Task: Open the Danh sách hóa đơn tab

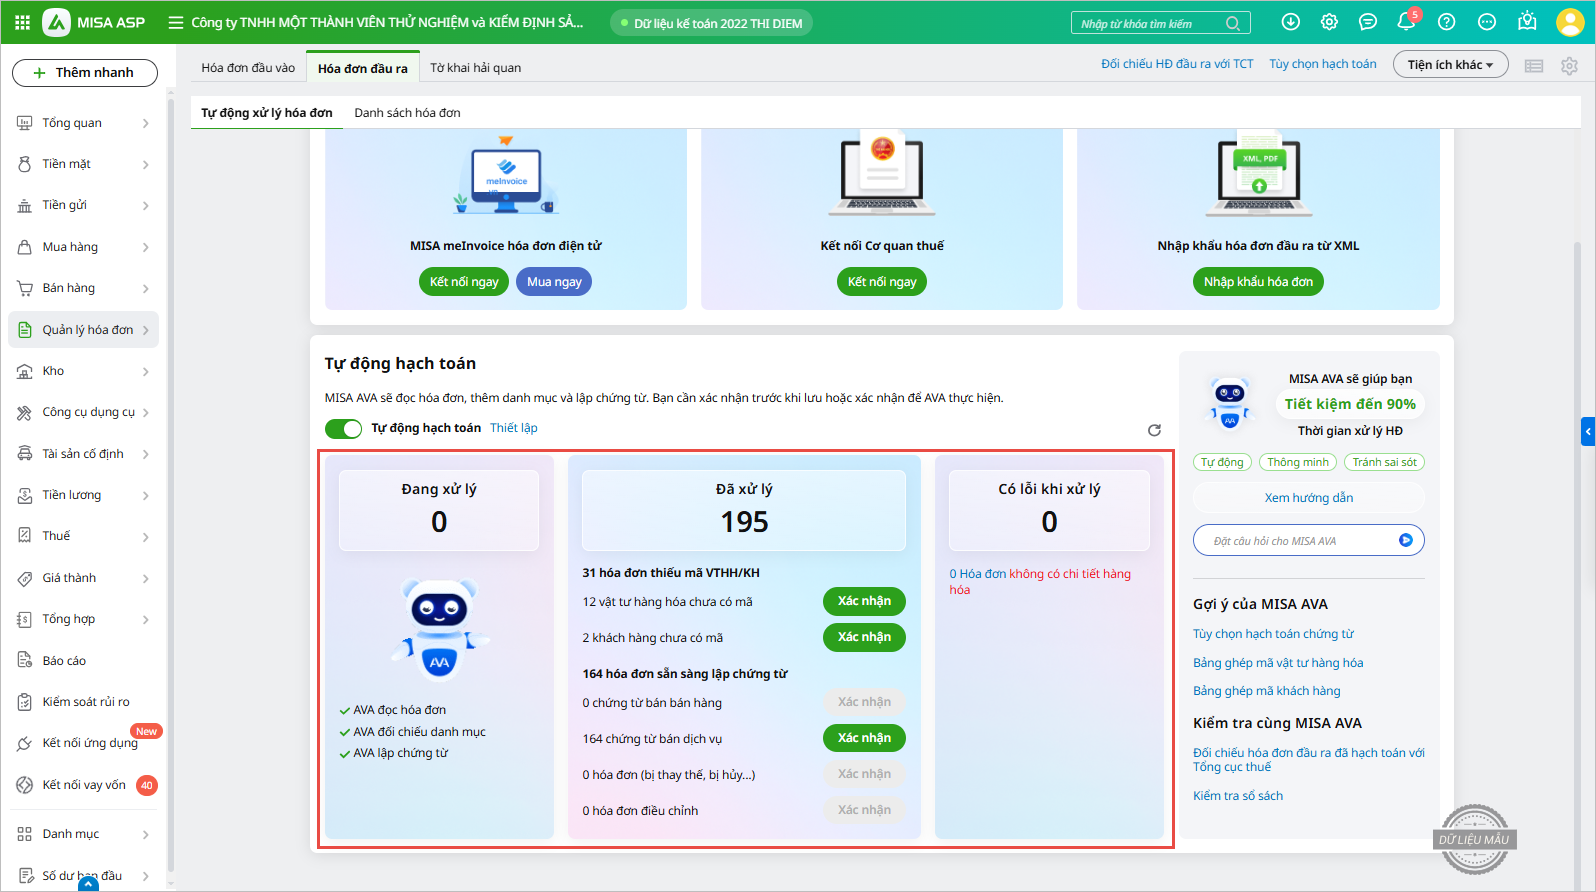Action: point(407,113)
